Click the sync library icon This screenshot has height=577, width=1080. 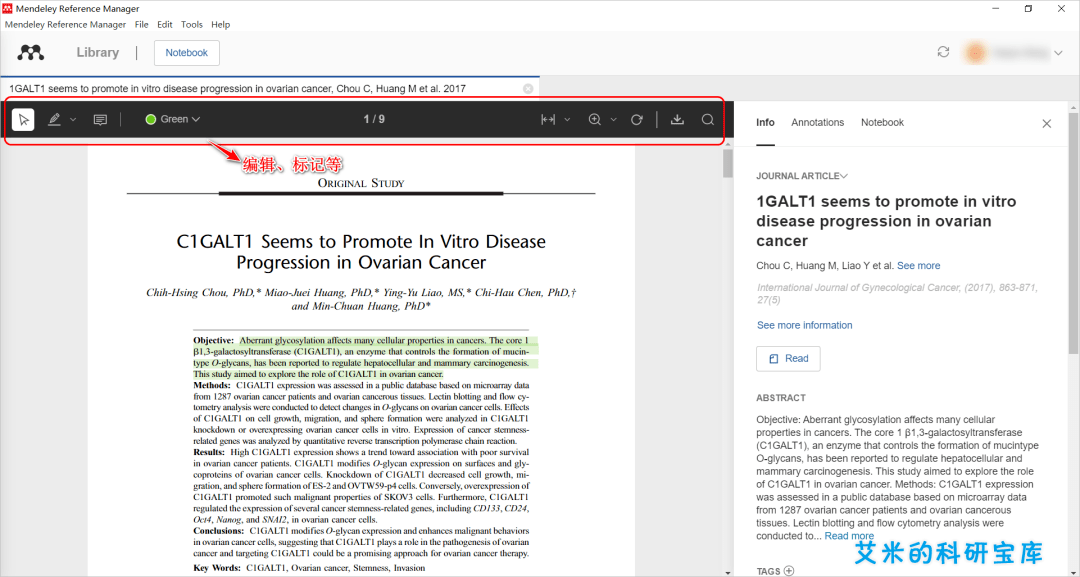point(943,53)
